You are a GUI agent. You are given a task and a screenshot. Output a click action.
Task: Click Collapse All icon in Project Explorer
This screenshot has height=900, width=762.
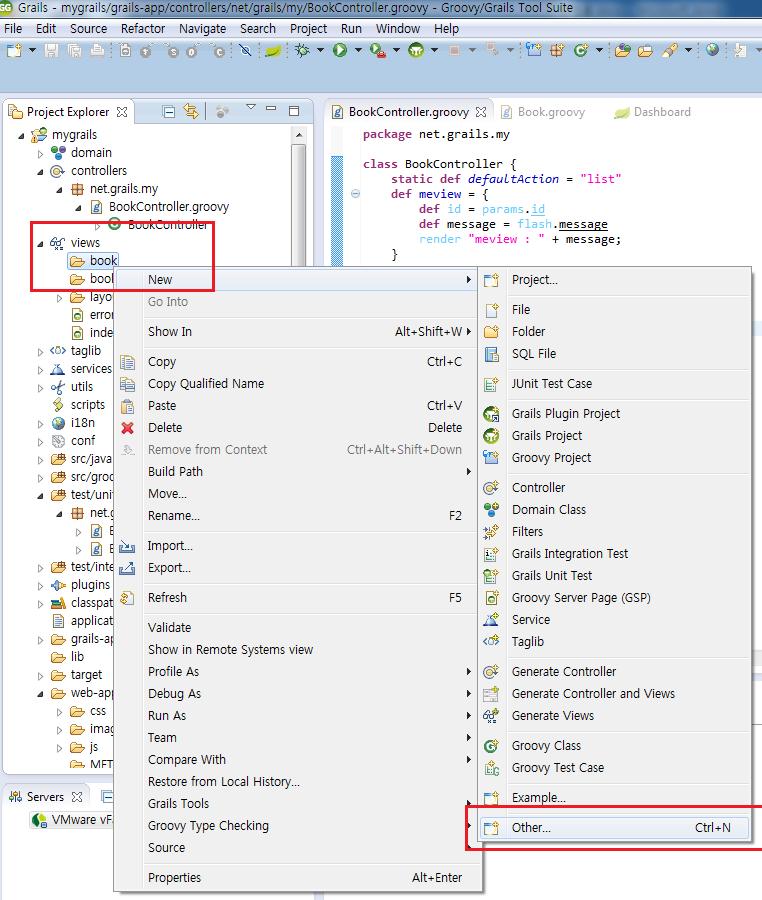tap(169, 111)
